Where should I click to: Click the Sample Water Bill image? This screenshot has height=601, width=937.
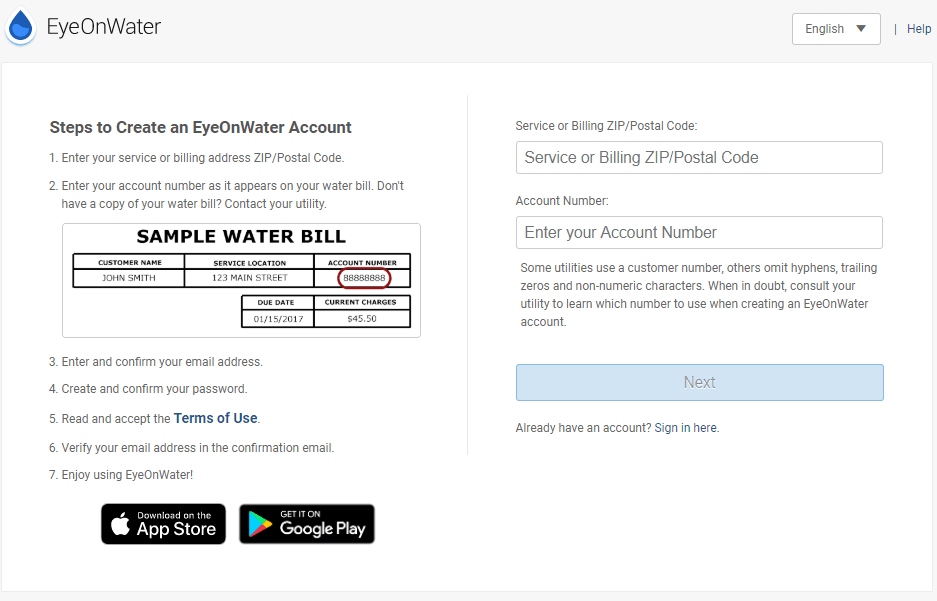click(242, 281)
